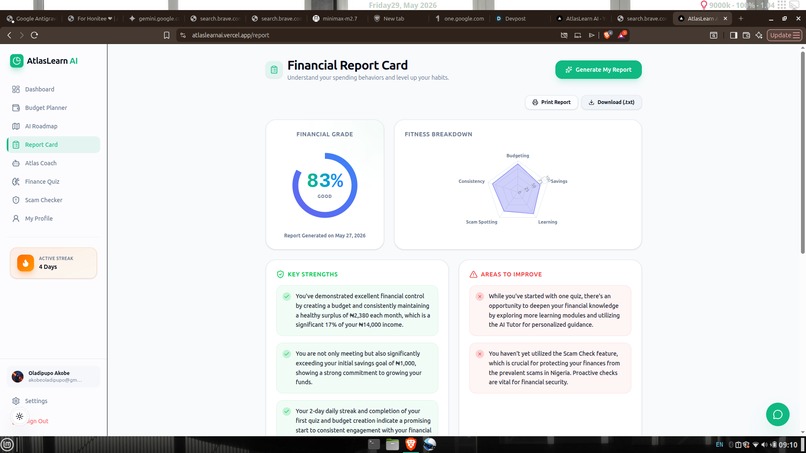806x453 pixels.
Task: Click the 'Report Generated on May 27, 2026' text
Action: (324, 235)
